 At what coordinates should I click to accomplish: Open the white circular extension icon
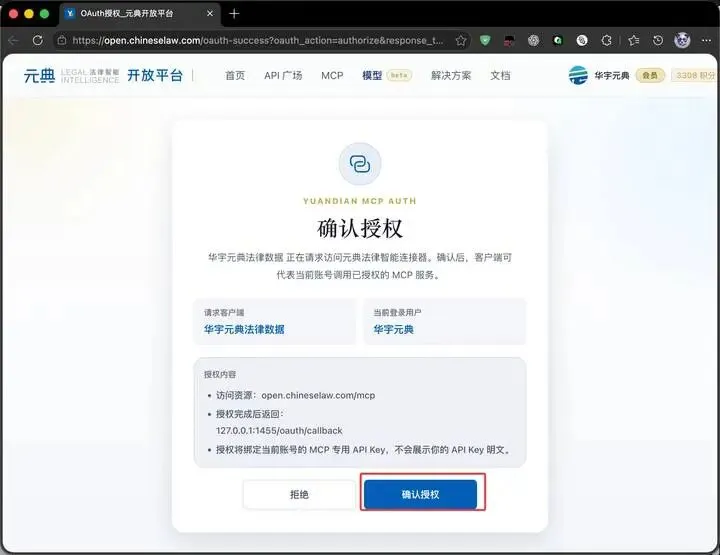pos(582,40)
